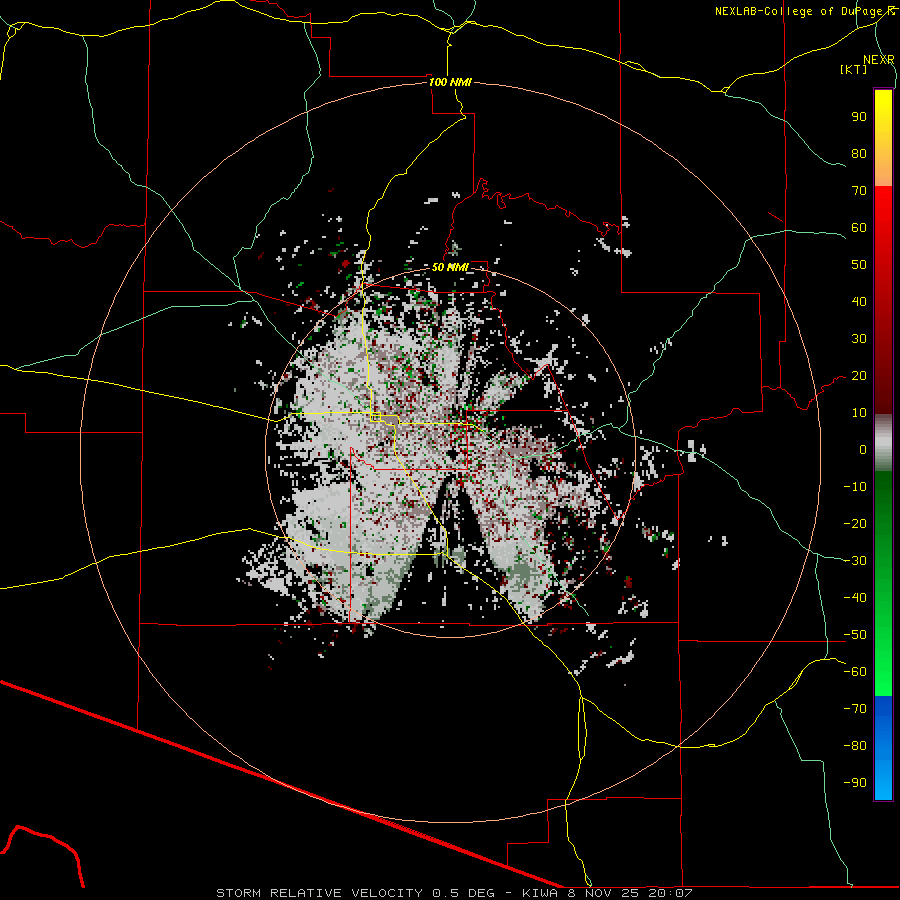
Task: Click the "30" scale value label
Action: [x=859, y=339]
